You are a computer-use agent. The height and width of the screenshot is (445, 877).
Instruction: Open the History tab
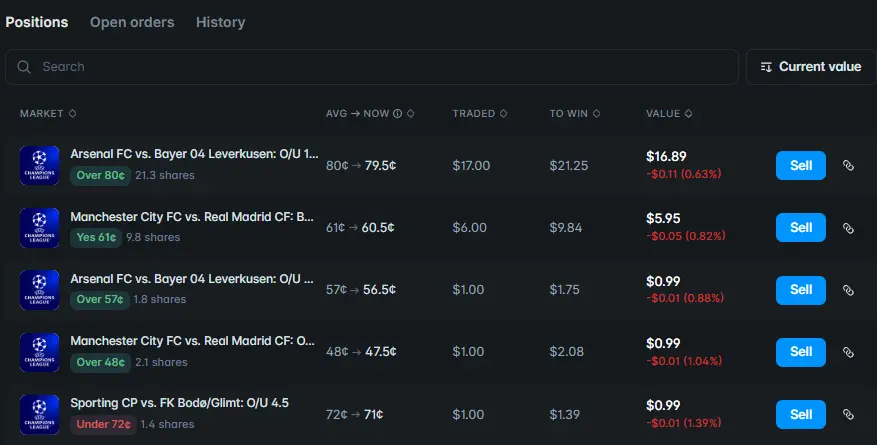[x=220, y=22]
